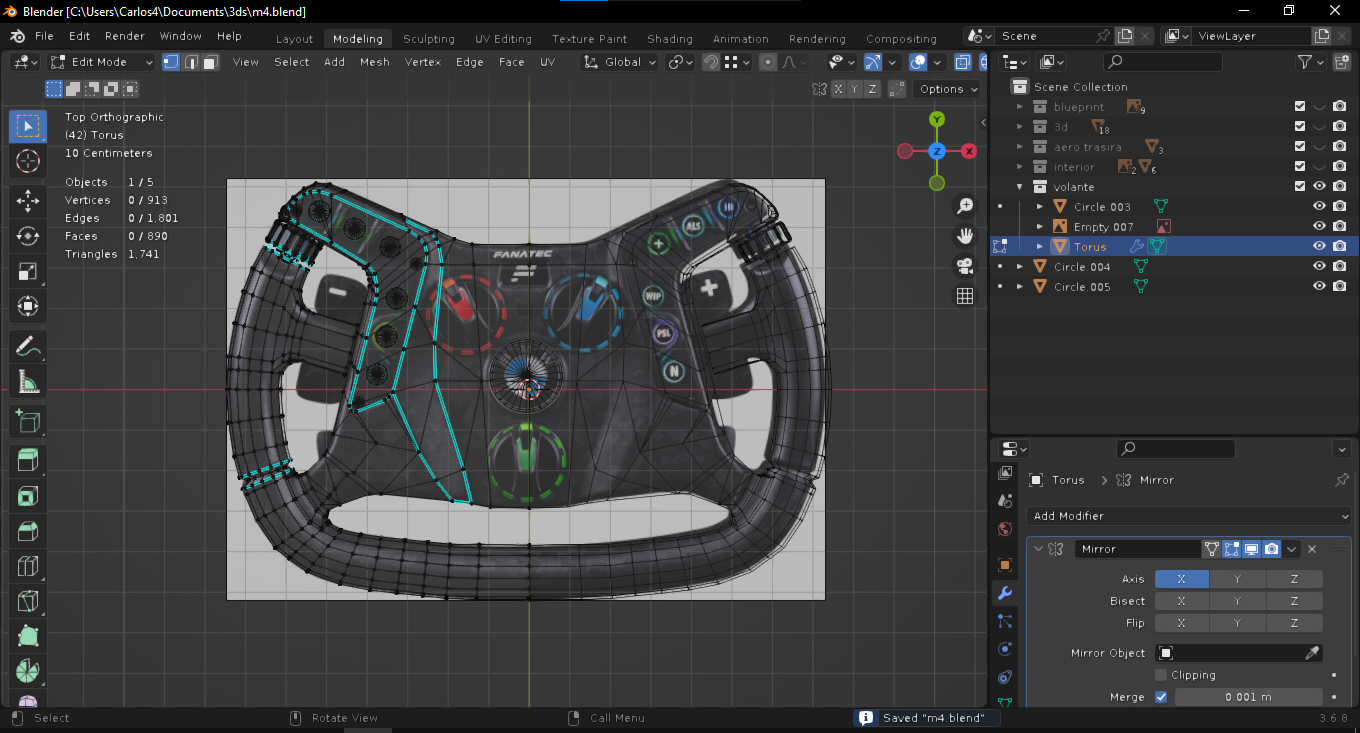
Task: Select the Move tool in toolbar
Action: pos(28,200)
